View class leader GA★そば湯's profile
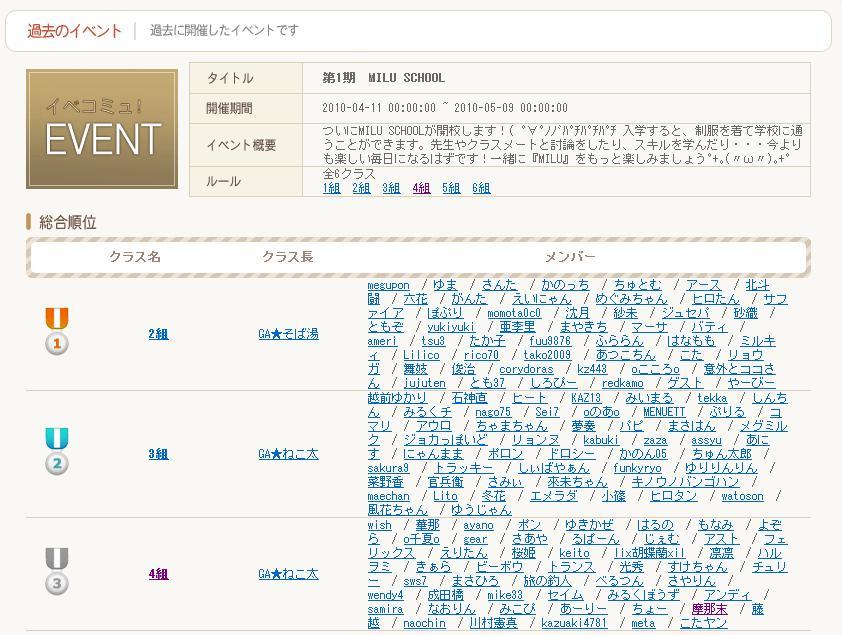842x635 pixels. 288,334
